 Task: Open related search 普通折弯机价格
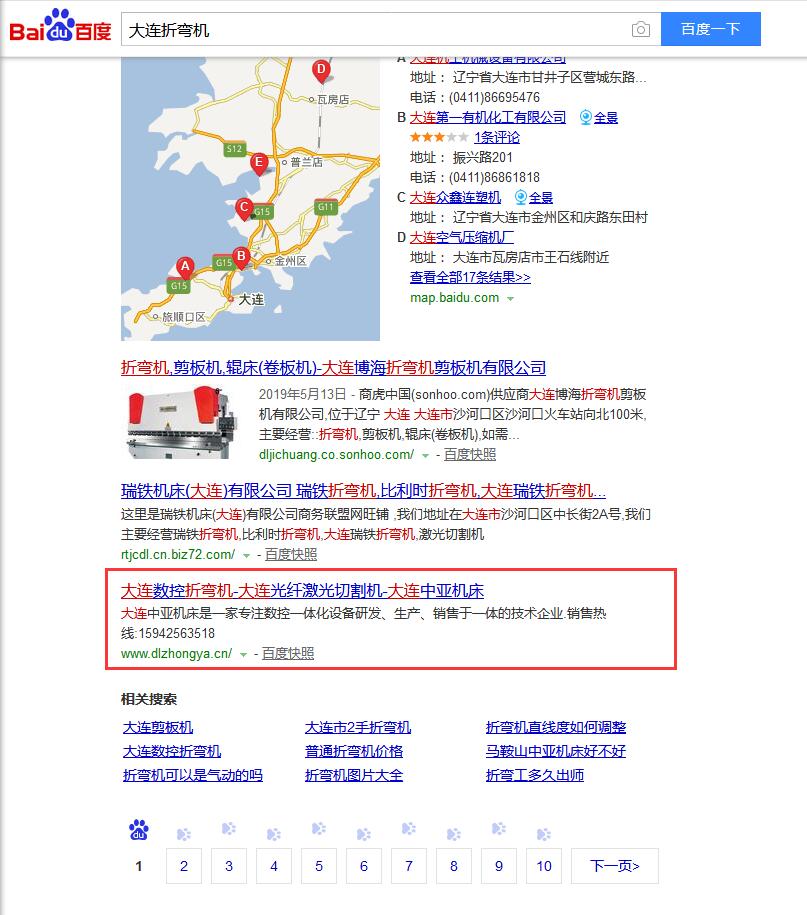pos(354,752)
